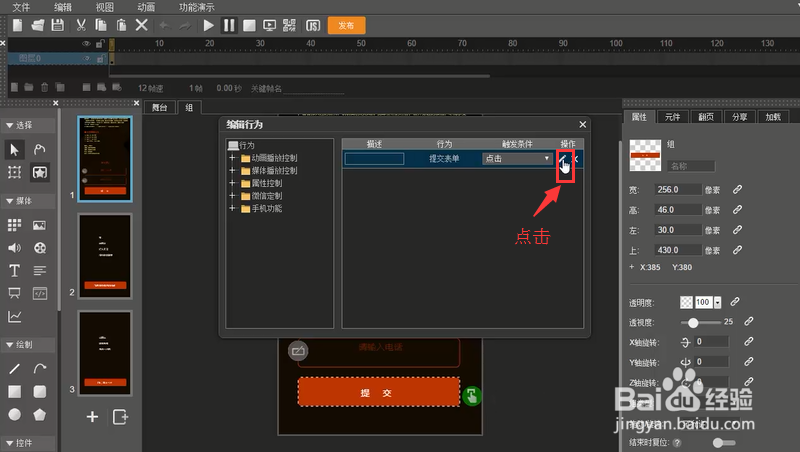Collapse the 选择 tool section
Screen dimensions: 800x452
click(9, 125)
